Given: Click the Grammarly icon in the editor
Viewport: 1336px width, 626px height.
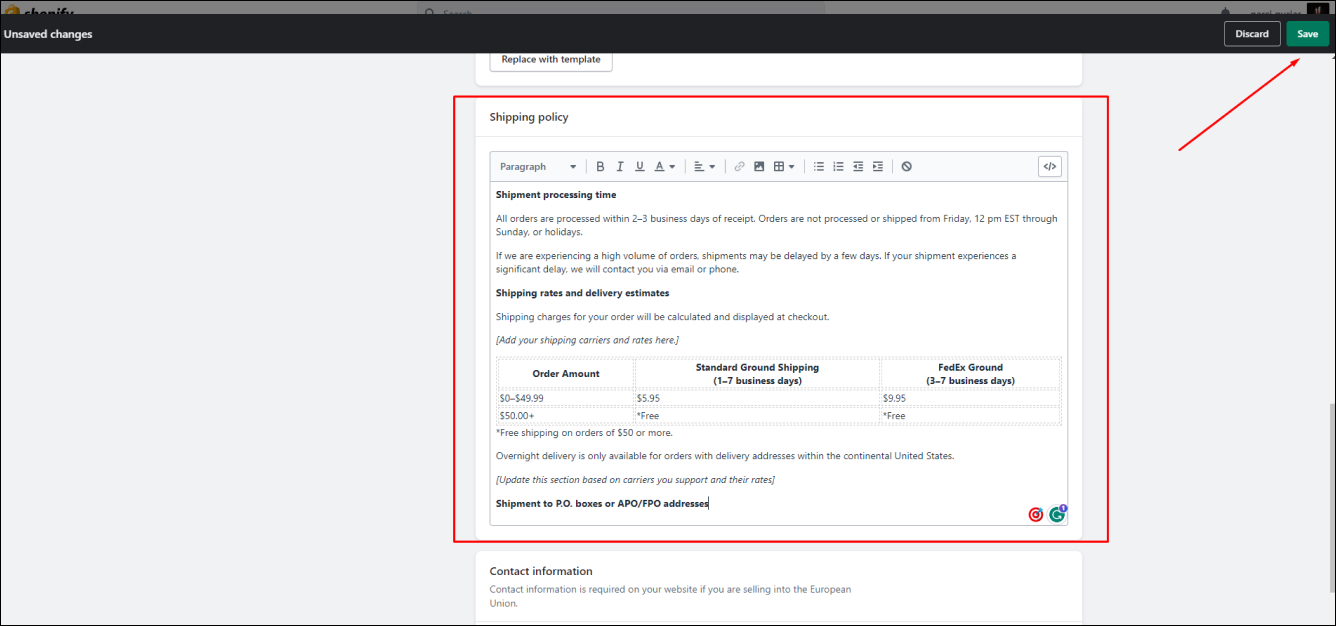Looking at the screenshot, I should click(x=1057, y=514).
